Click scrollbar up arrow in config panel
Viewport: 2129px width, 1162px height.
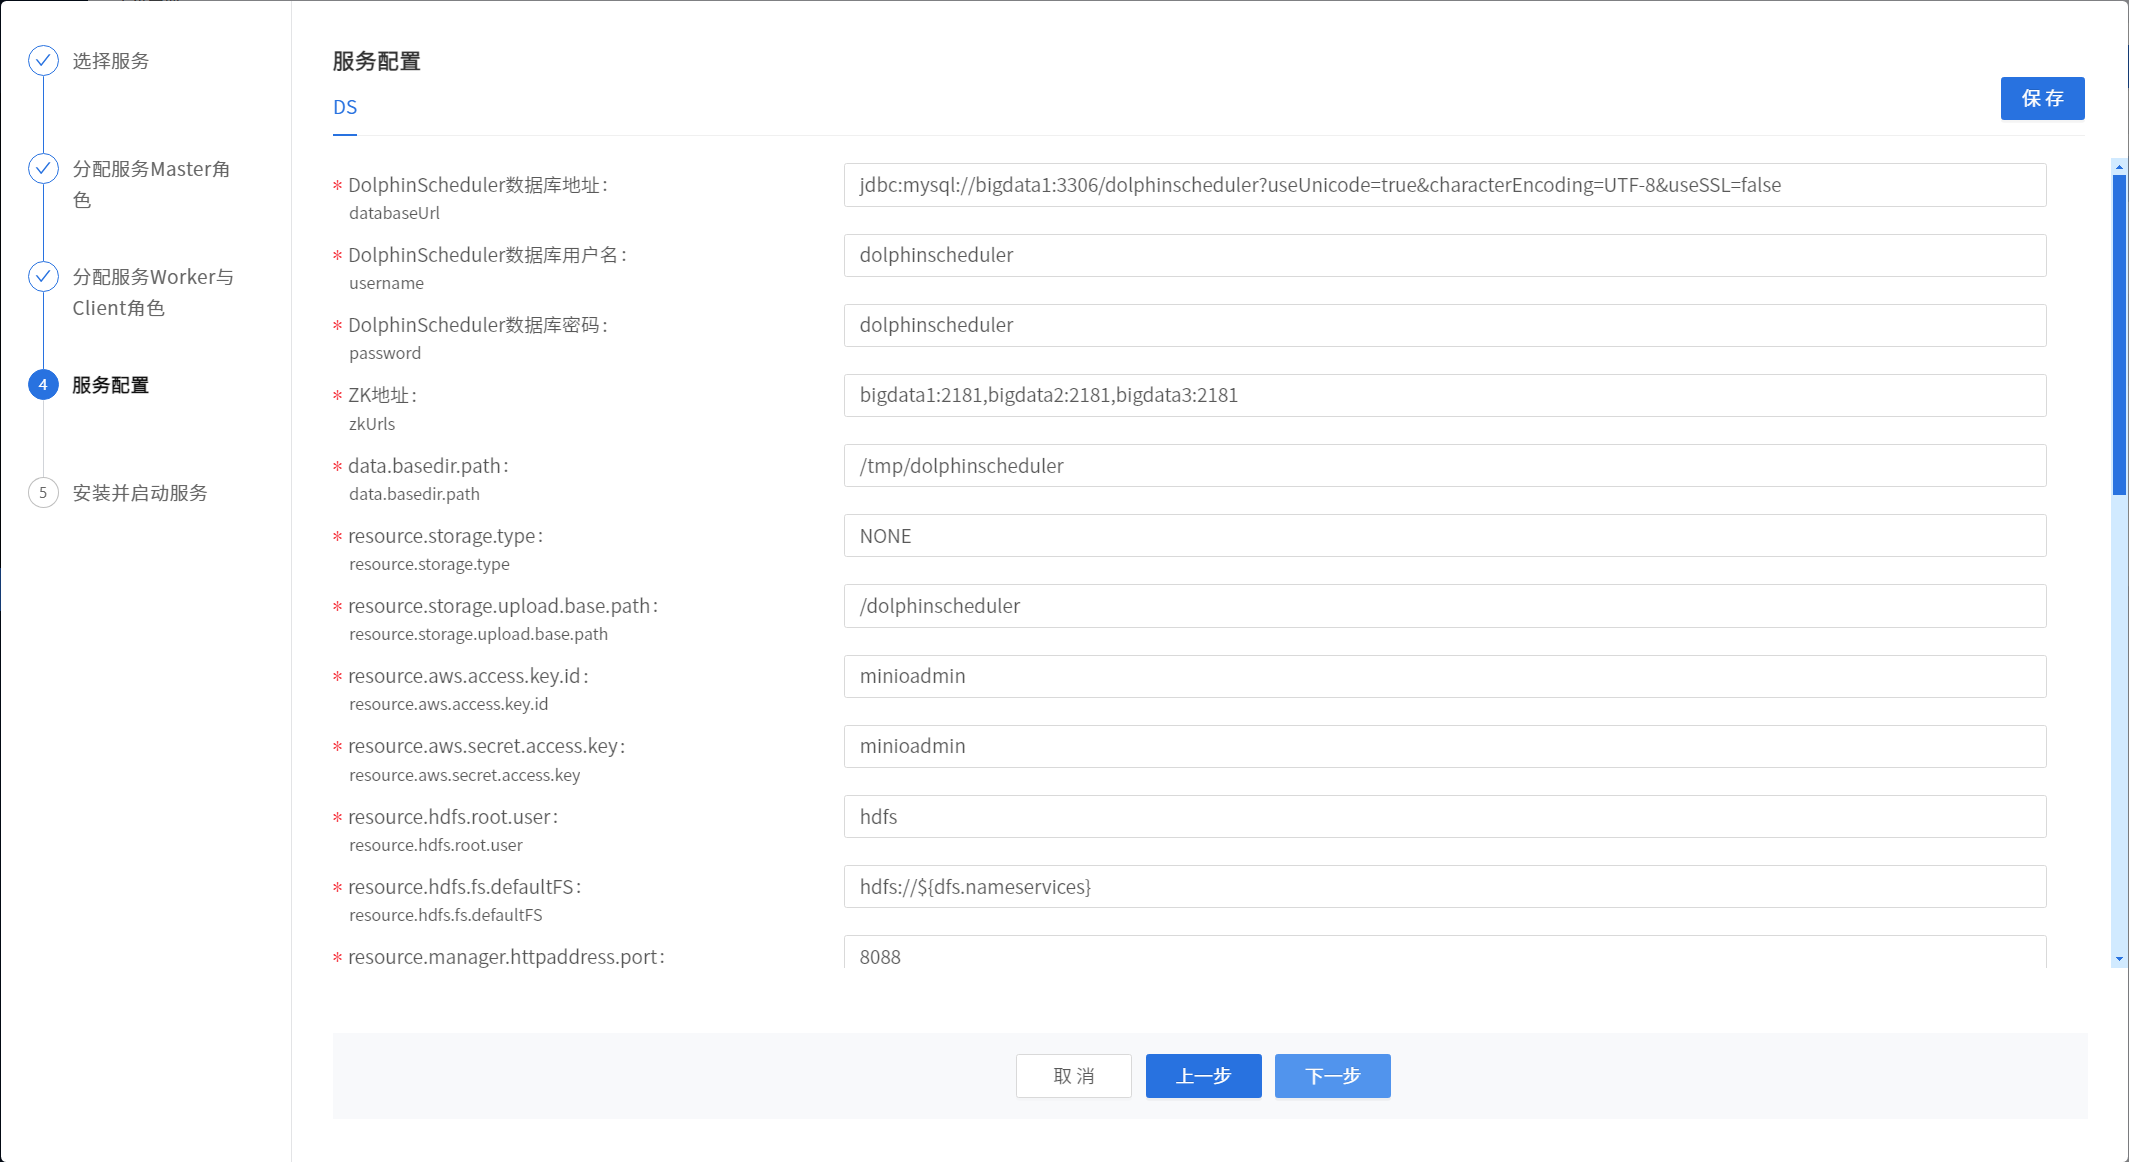pyautogui.click(x=2119, y=167)
